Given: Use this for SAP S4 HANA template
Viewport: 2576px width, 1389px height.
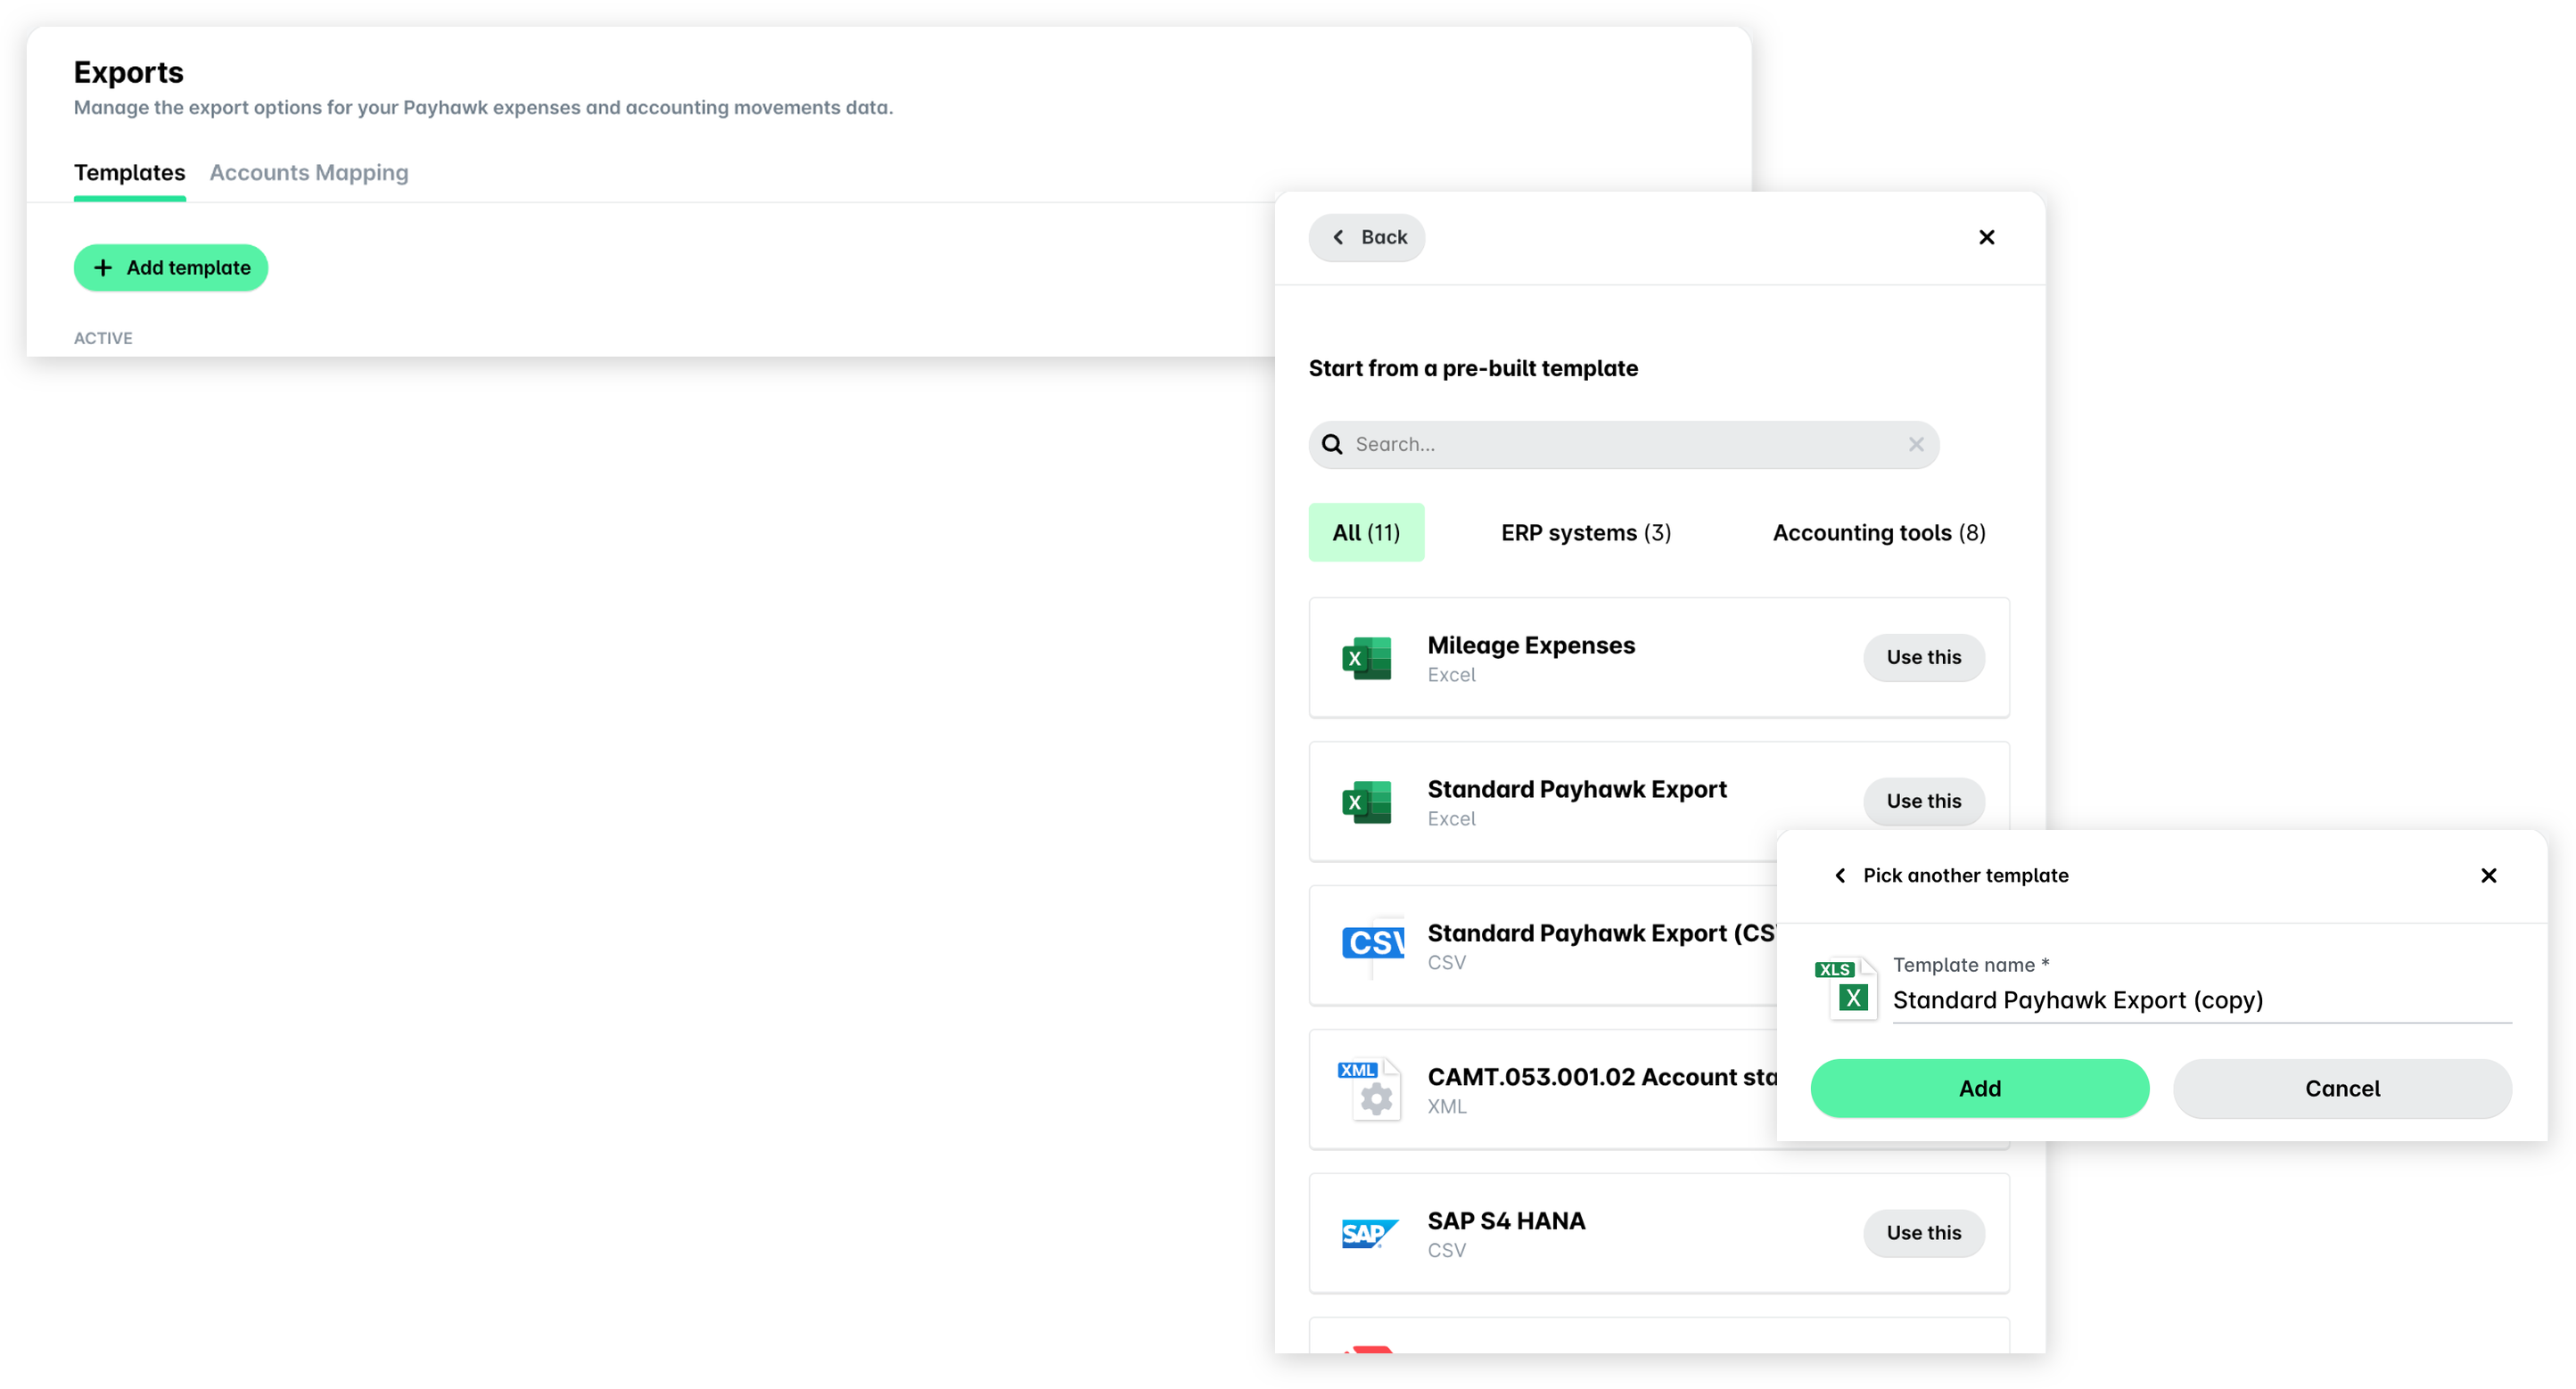Looking at the screenshot, I should 1923,1233.
